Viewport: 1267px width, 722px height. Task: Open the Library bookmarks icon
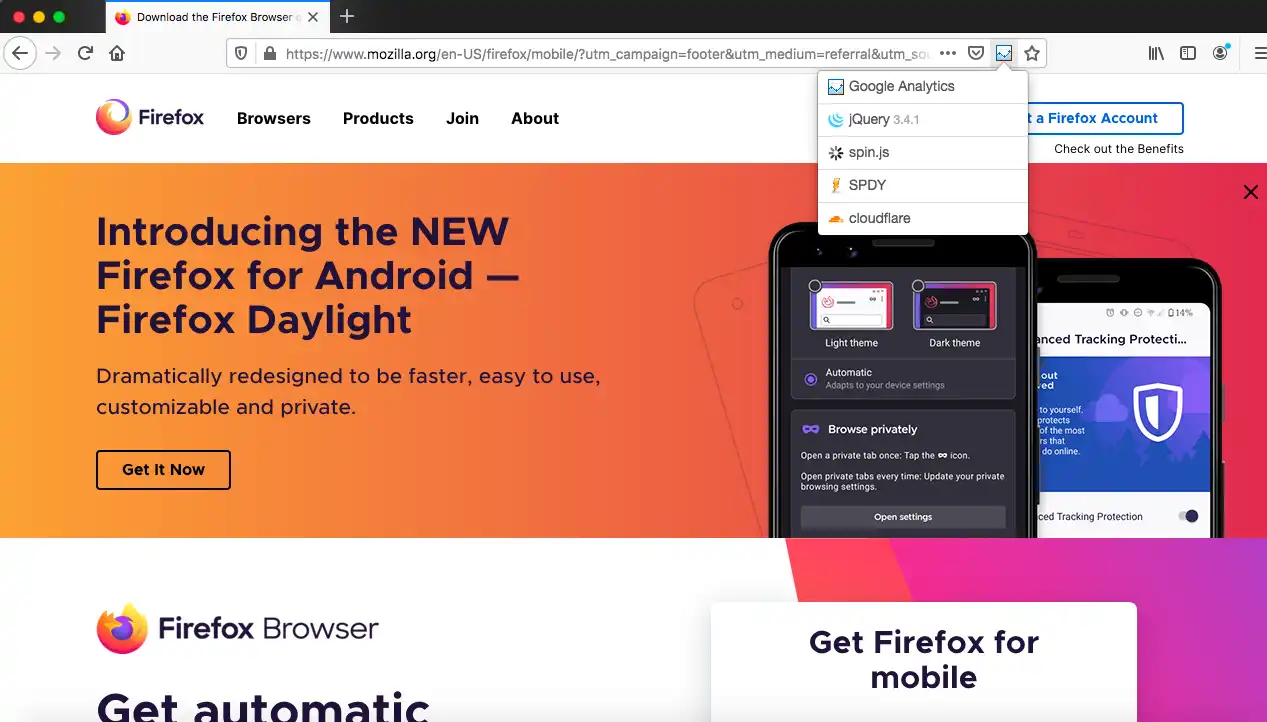[1156, 53]
